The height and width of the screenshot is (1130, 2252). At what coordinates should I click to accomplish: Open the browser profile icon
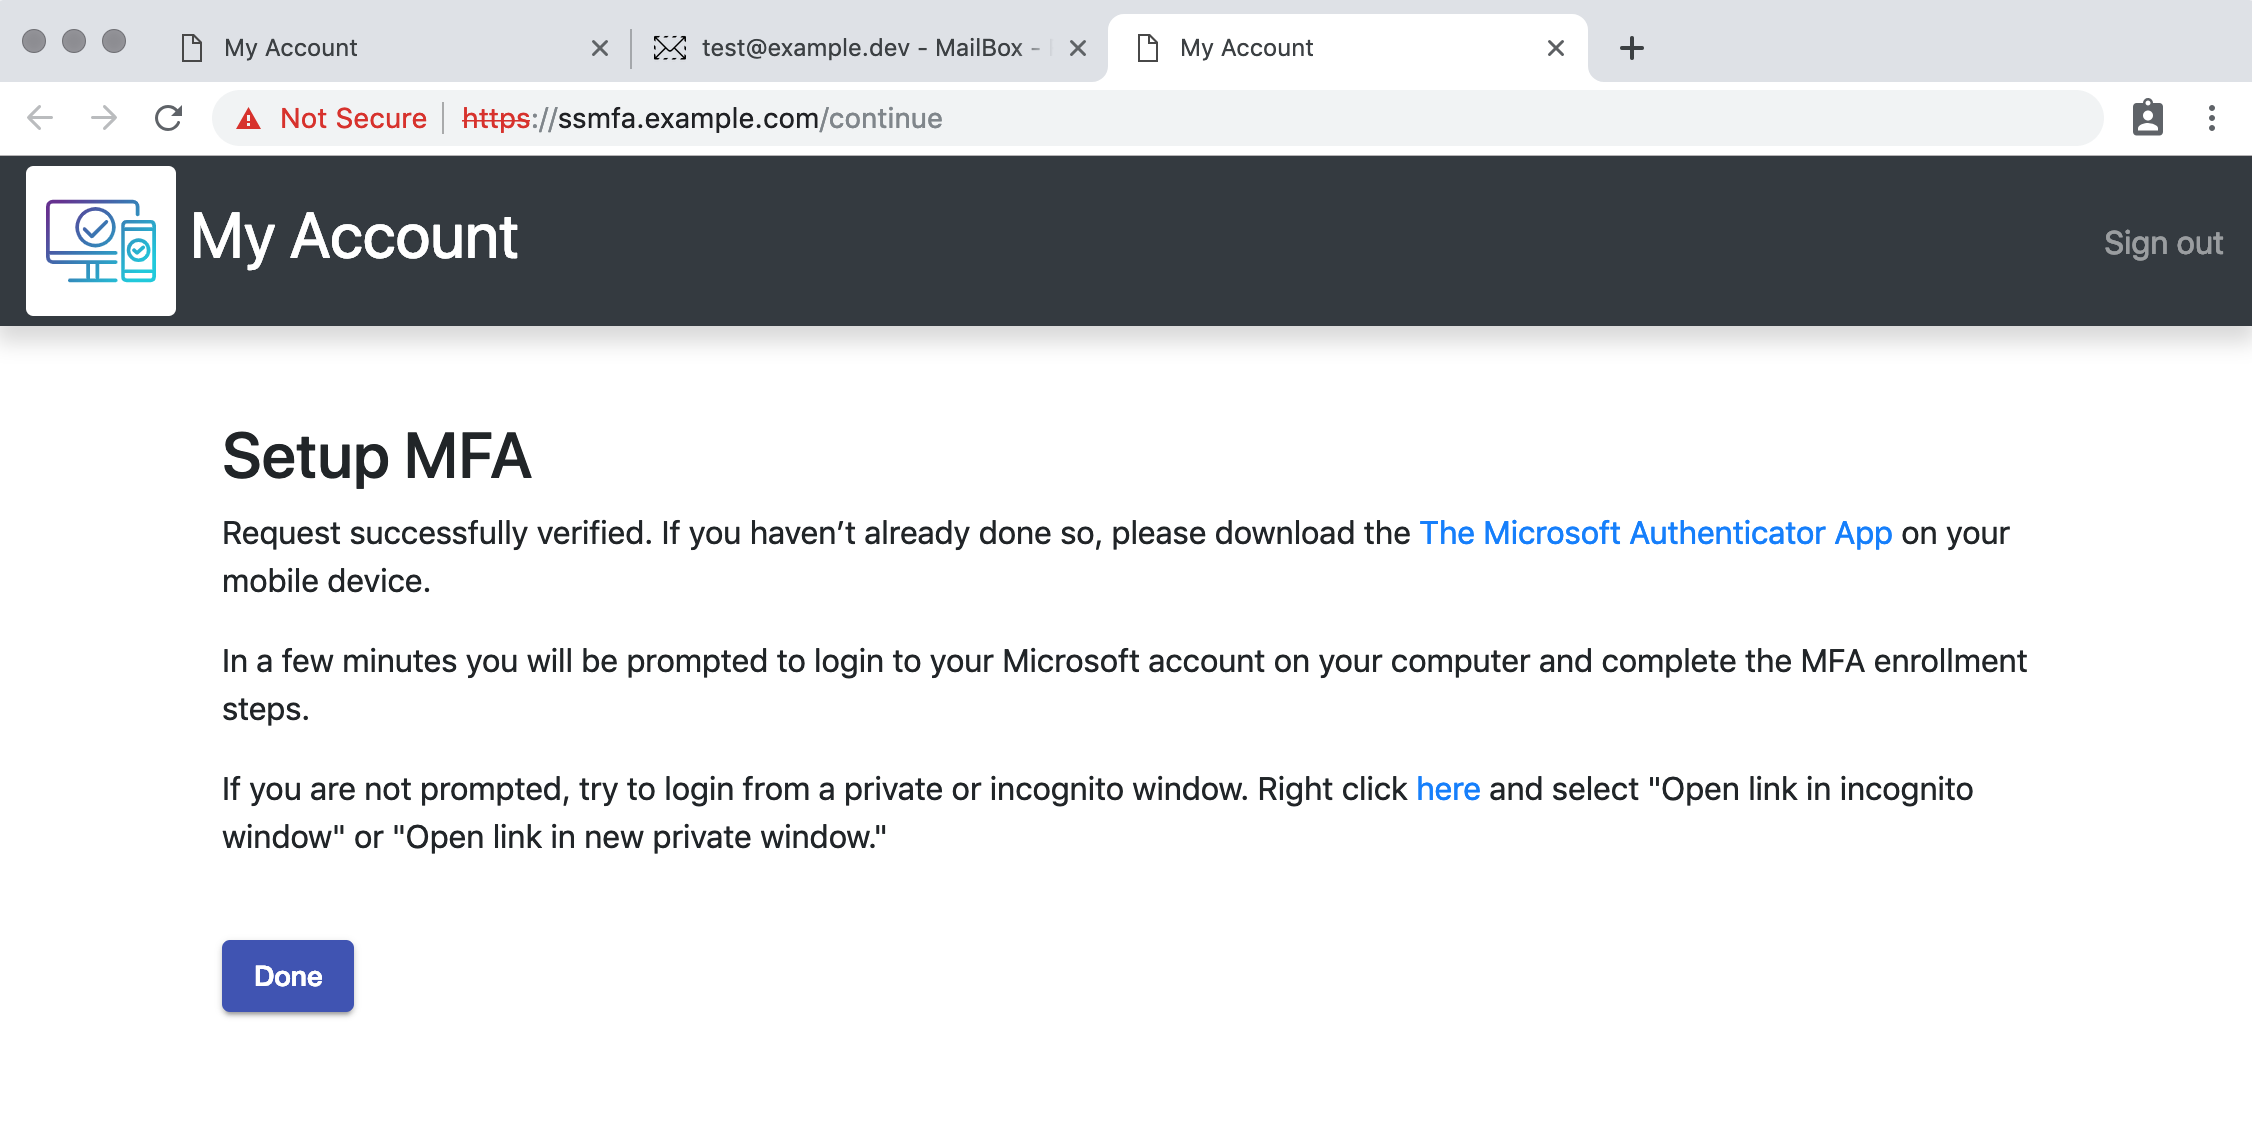pyautogui.click(x=2147, y=118)
